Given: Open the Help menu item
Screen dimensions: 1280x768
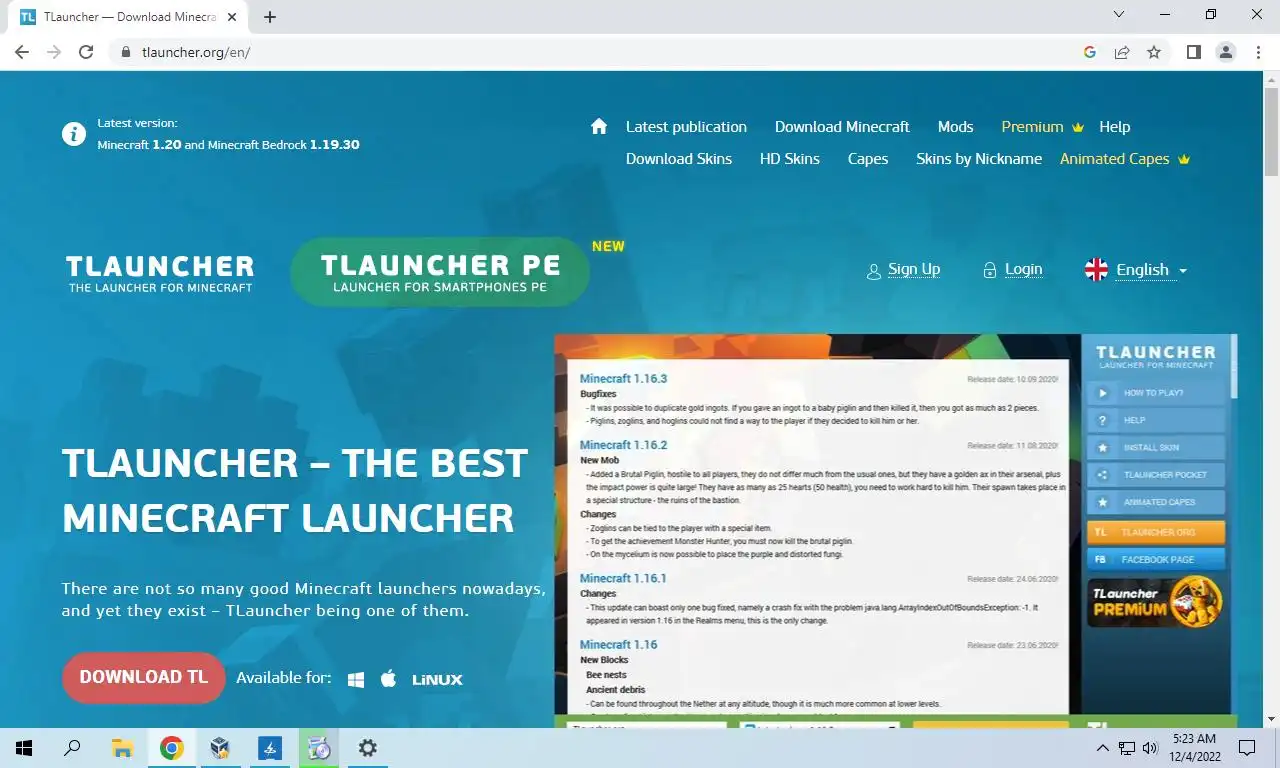Looking at the screenshot, I should coord(1114,127).
